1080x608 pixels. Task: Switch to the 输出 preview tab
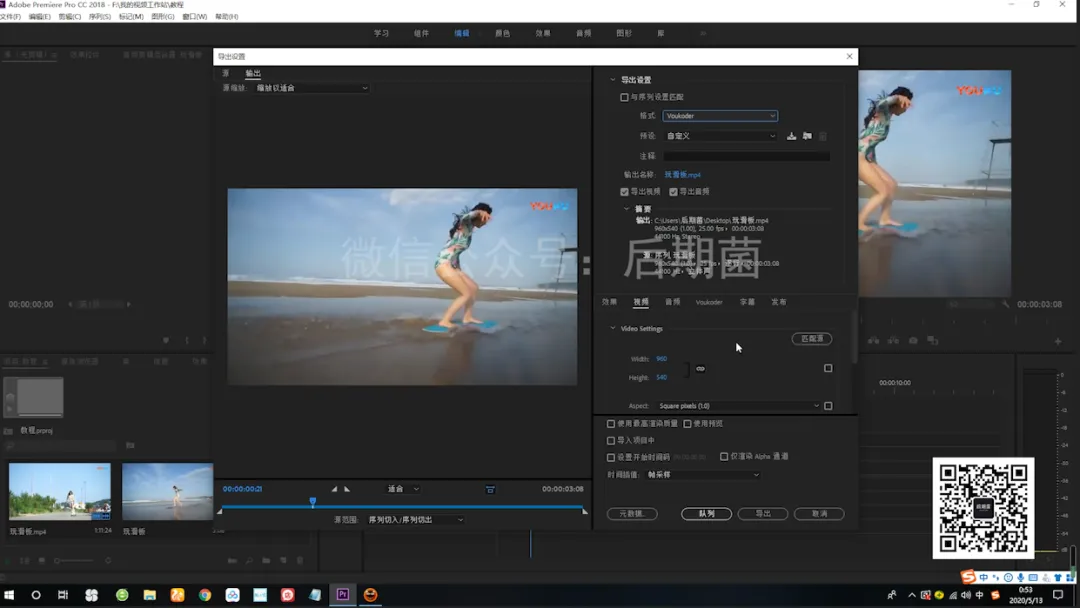tap(253, 73)
